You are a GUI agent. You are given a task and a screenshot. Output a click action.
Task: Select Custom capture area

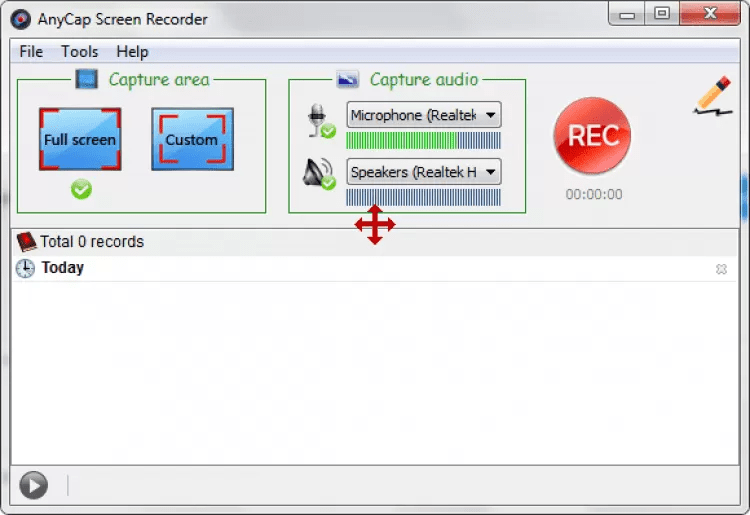click(192, 139)
